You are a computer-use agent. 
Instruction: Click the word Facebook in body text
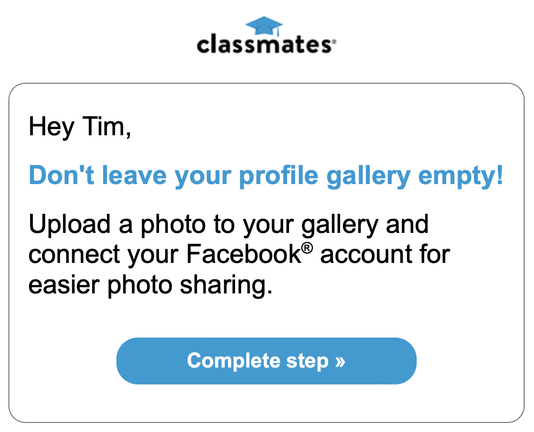pos(244,254)
